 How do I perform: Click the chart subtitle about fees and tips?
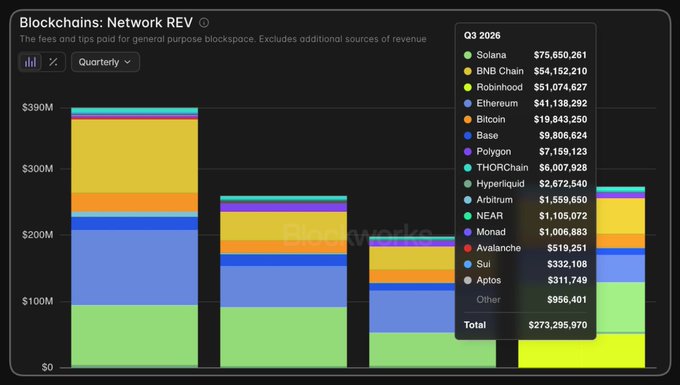223,39
